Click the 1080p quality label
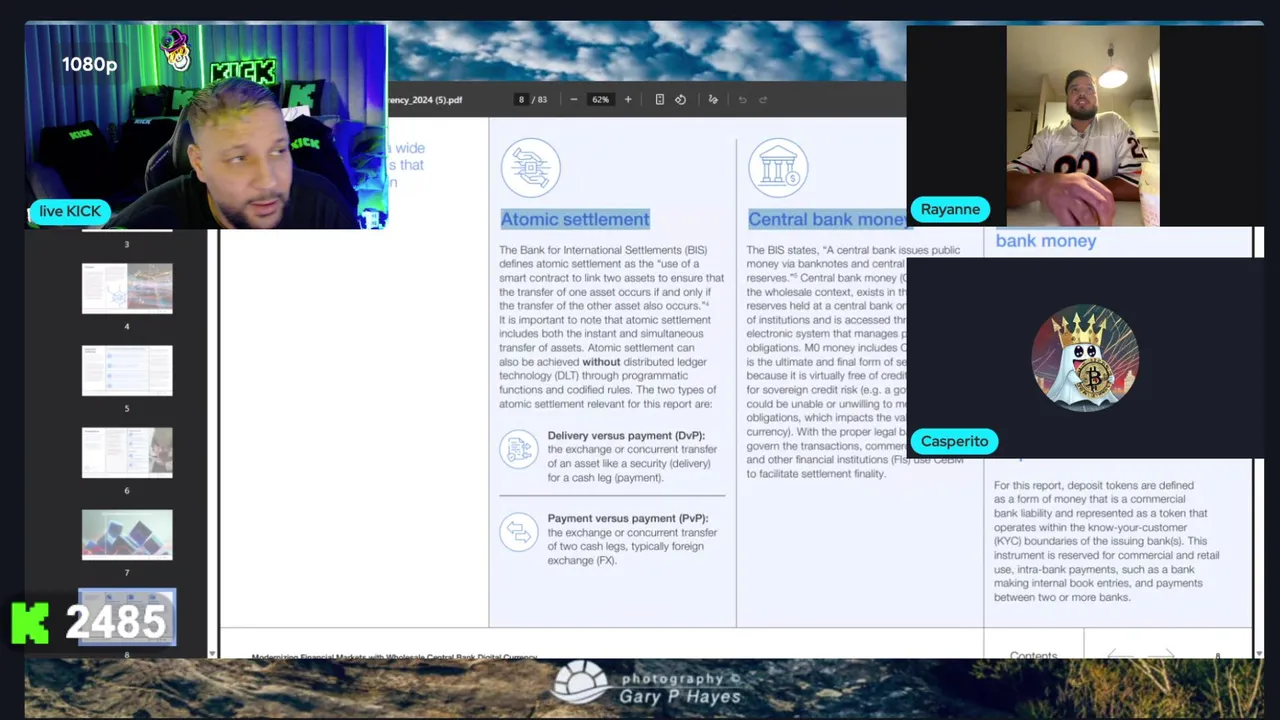Viewport: 1280px width, 720px height. click(89, 64)
